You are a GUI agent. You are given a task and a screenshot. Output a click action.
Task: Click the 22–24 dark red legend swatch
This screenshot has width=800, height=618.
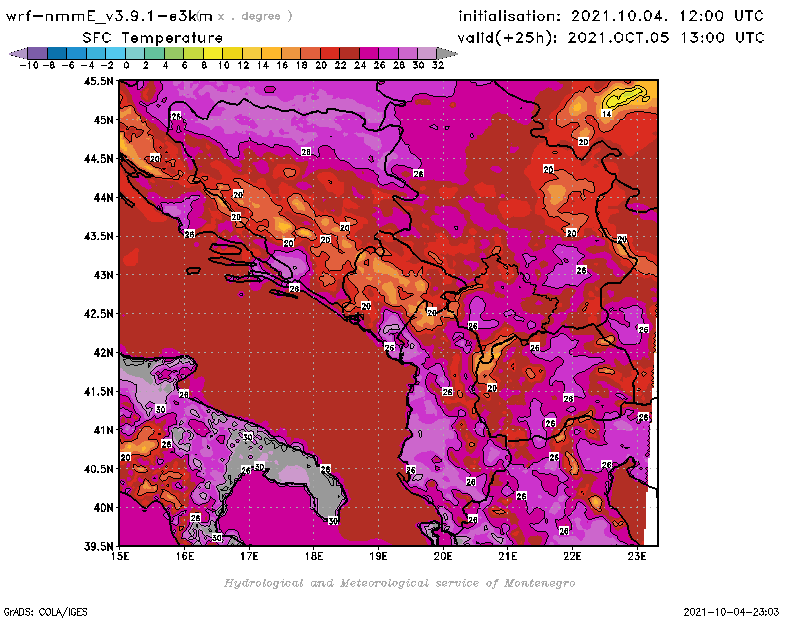coord(349,53)
